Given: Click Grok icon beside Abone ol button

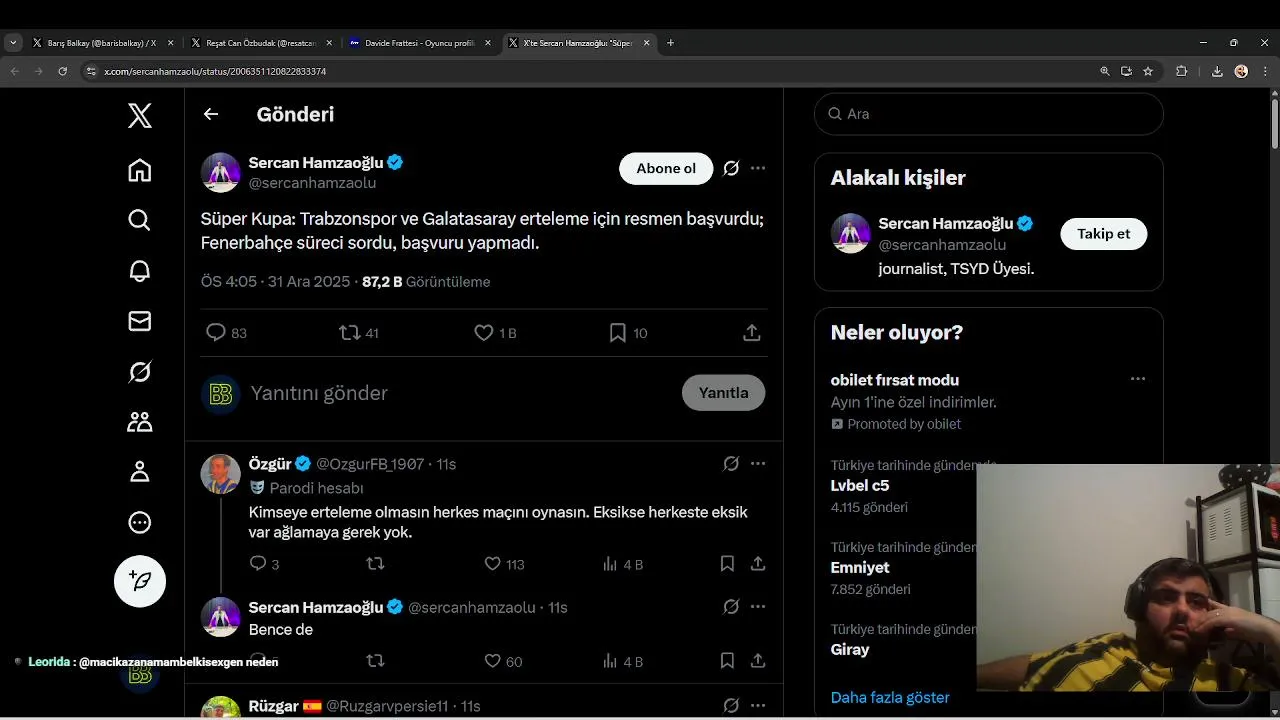Looking at the screenshot, I should 731,168.
